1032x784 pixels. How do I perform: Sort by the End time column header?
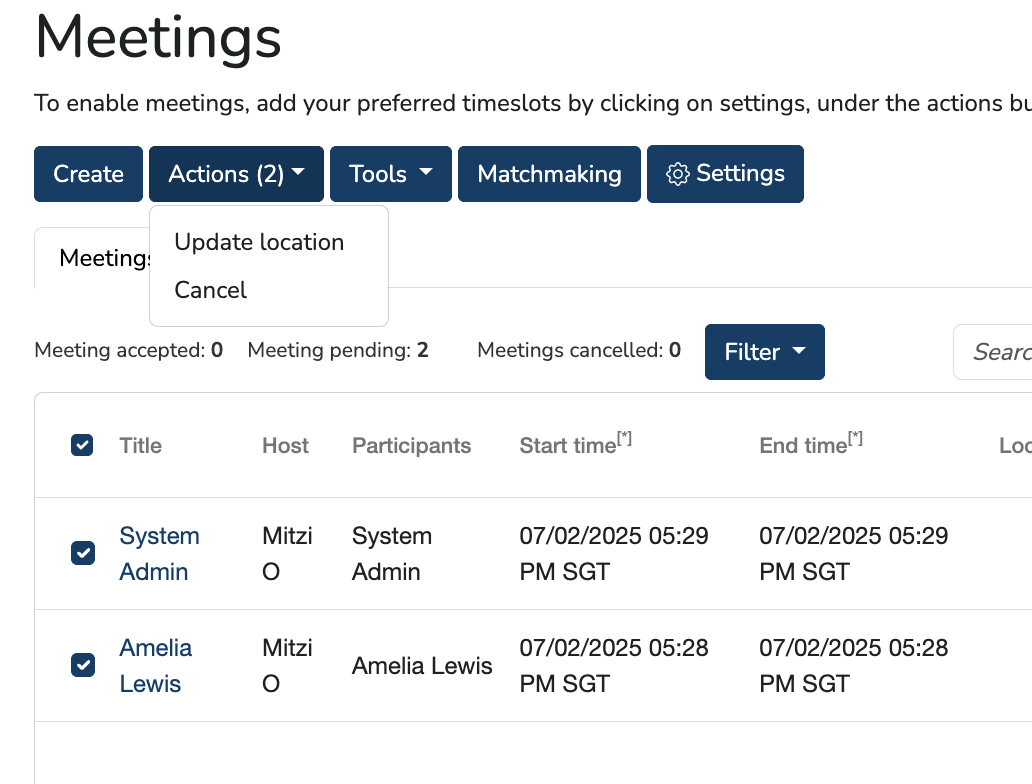point(803,446)
